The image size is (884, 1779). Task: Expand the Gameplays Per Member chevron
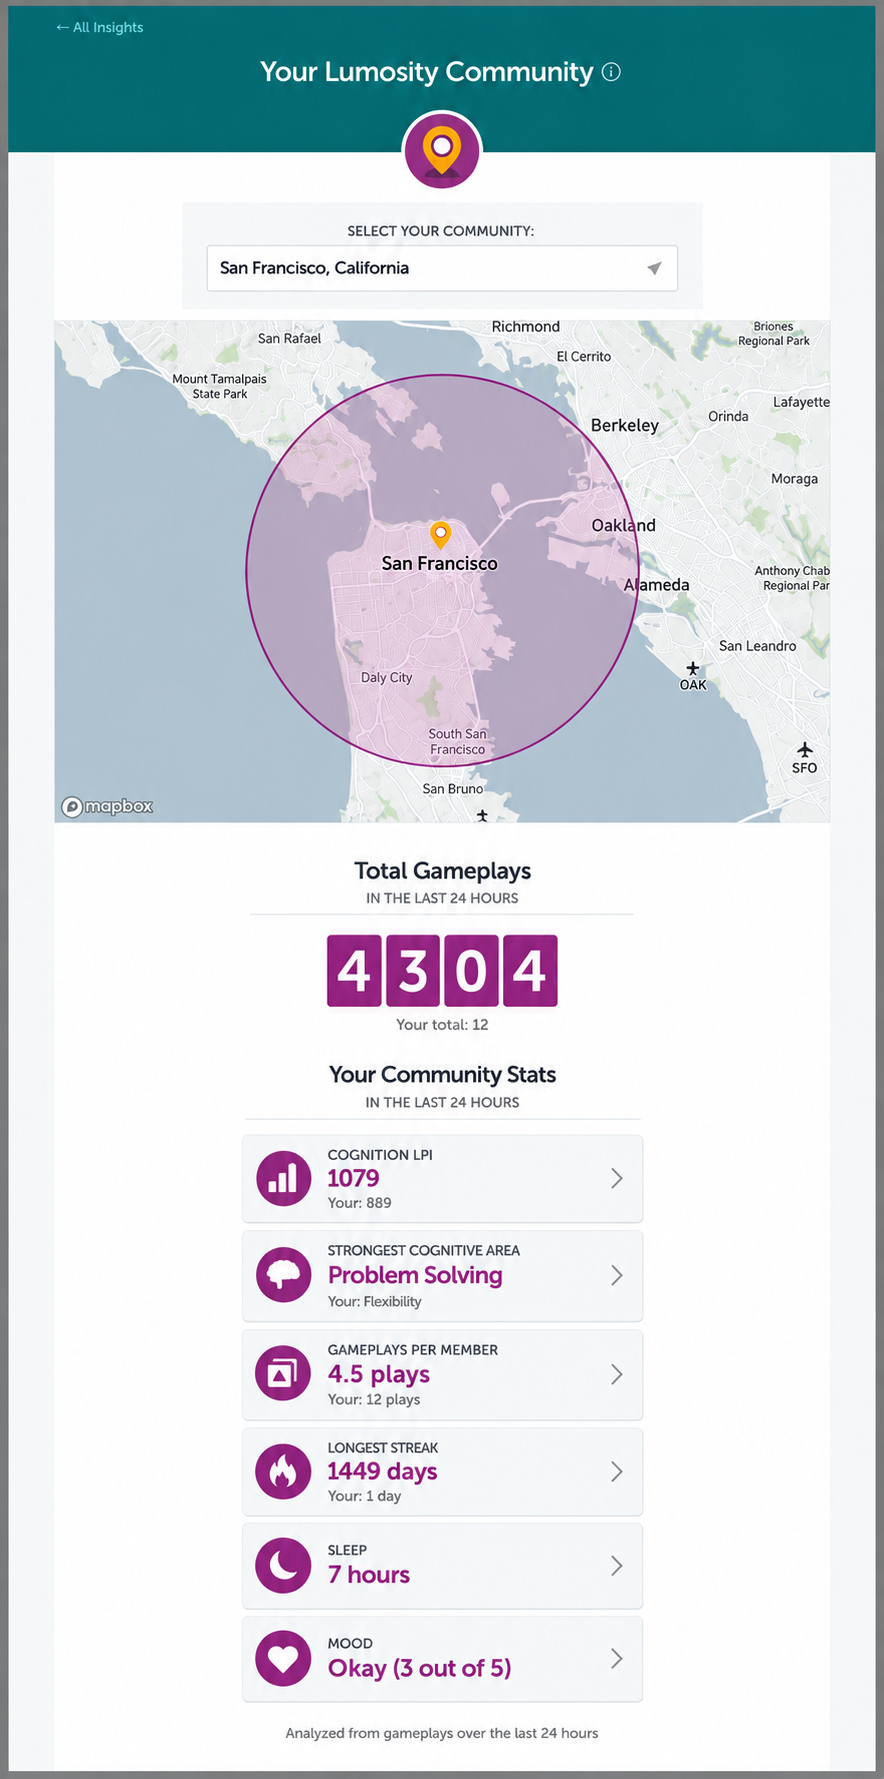[617, 1374]
